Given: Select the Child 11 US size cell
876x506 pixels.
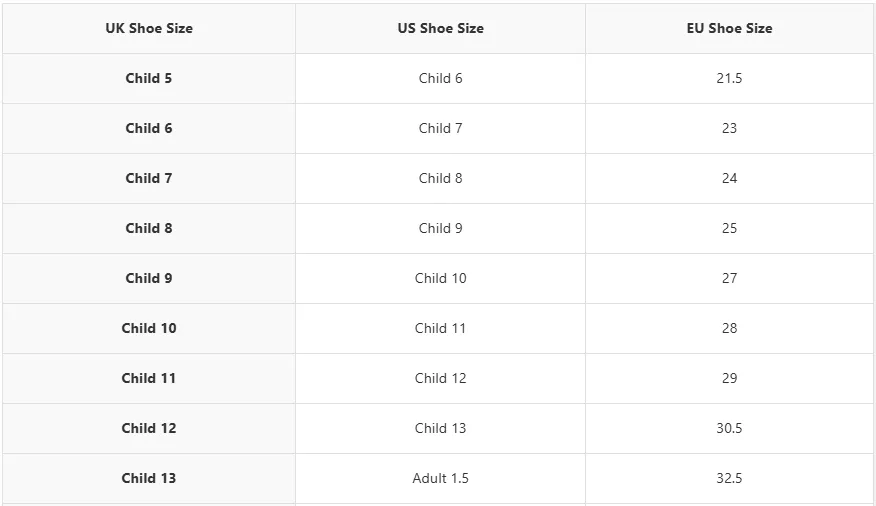Looking at the screenshot, I should (440, 328).
